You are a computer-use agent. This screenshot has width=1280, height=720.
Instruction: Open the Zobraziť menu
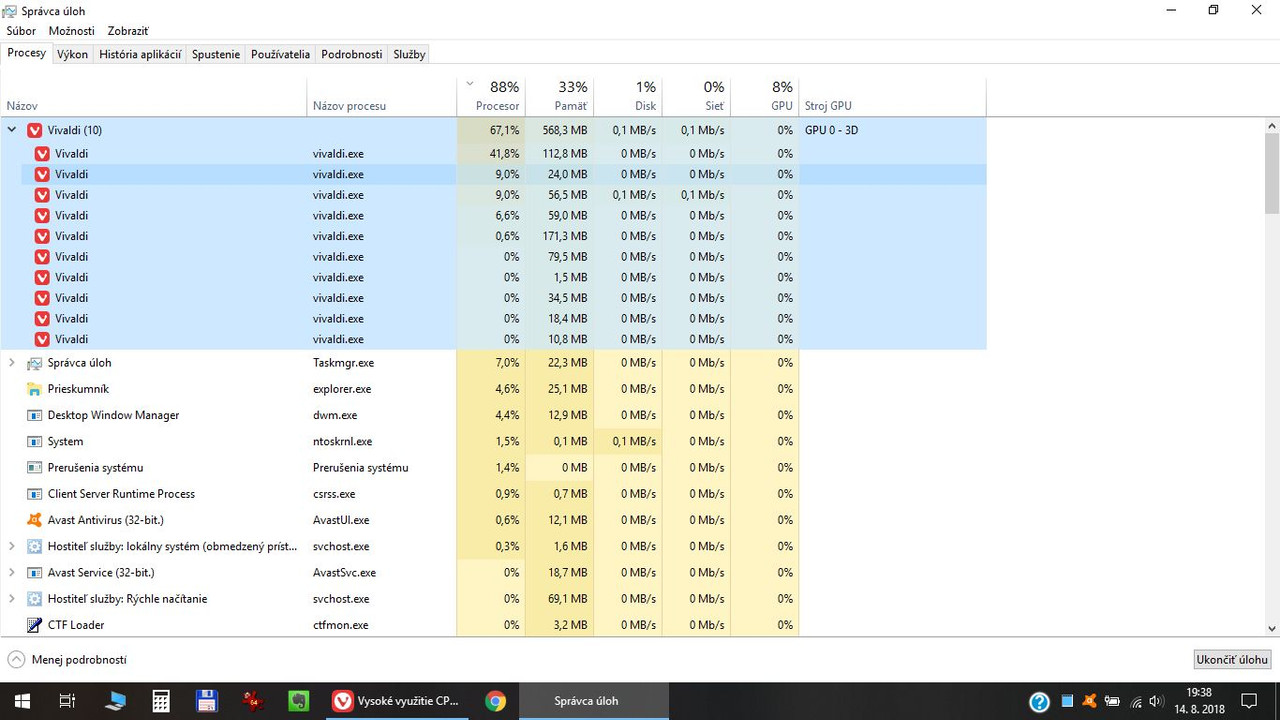point(128,31)
